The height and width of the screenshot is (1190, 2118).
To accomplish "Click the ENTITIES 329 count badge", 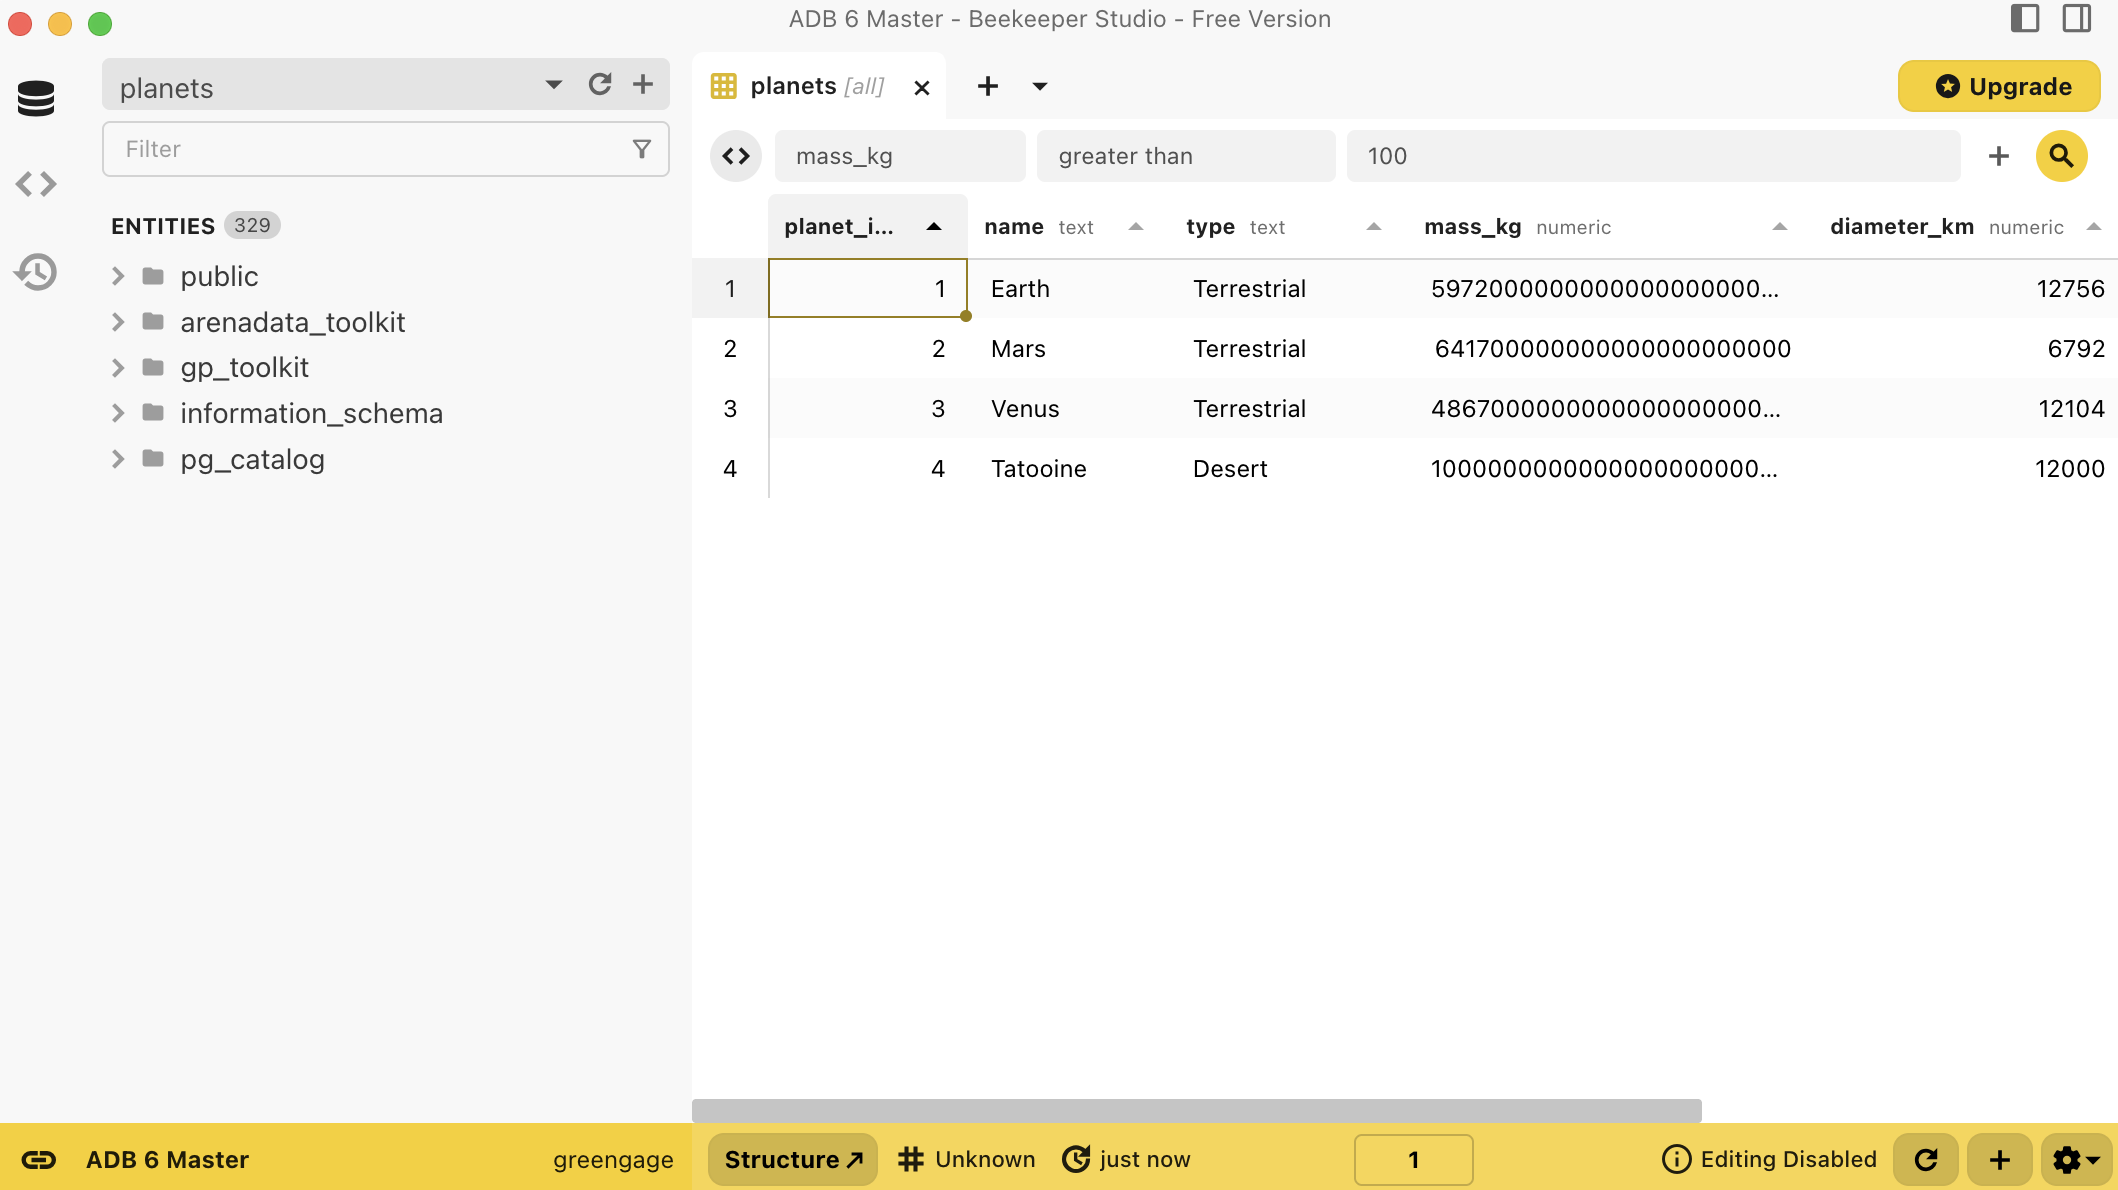I will click(252, 226).
